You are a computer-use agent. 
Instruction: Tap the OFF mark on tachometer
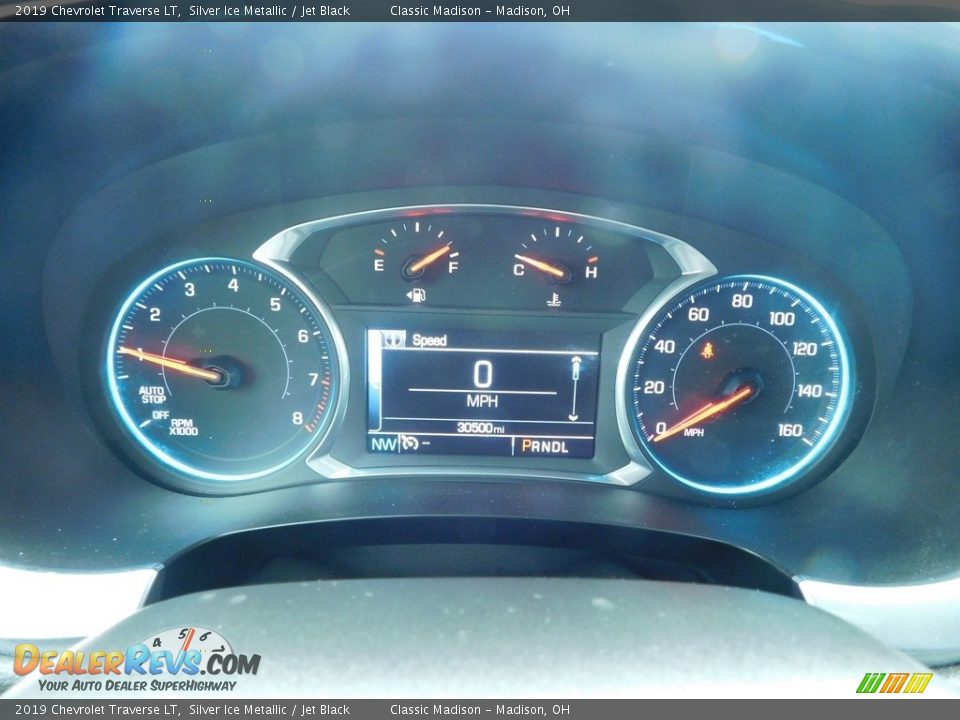160,414
